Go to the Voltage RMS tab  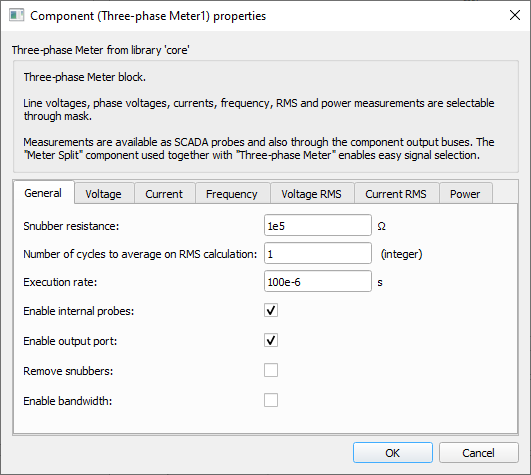coord(312,194)
